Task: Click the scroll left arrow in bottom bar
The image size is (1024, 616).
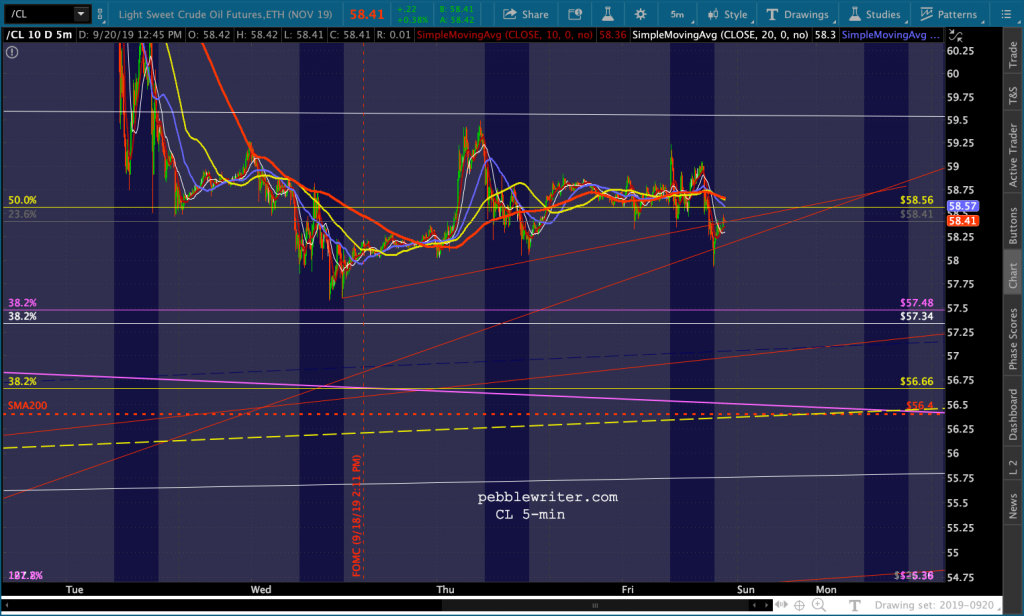Action: [x=754, y=606]
